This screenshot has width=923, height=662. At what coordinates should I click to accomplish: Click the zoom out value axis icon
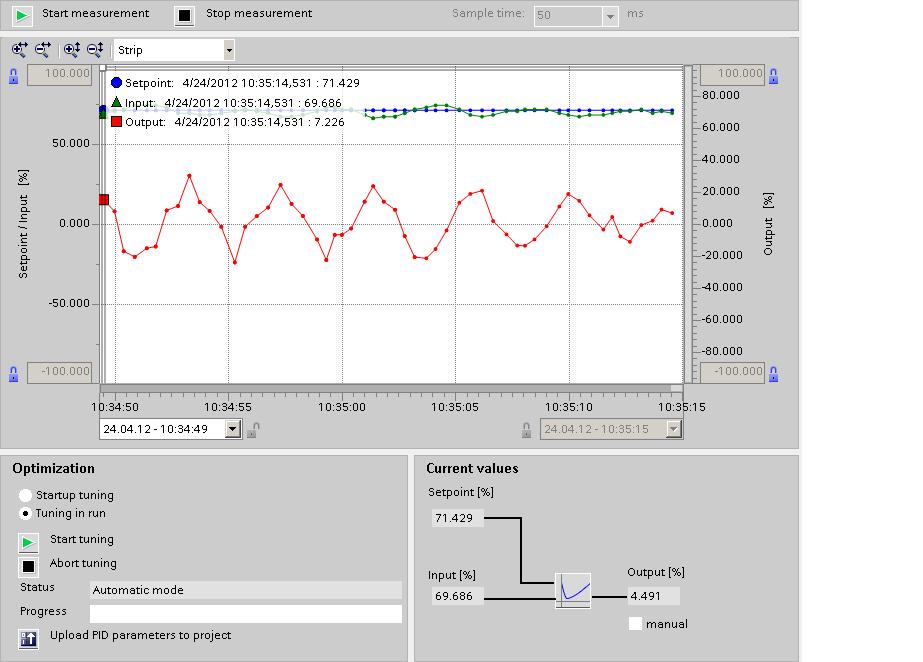[x=95, y=50]
